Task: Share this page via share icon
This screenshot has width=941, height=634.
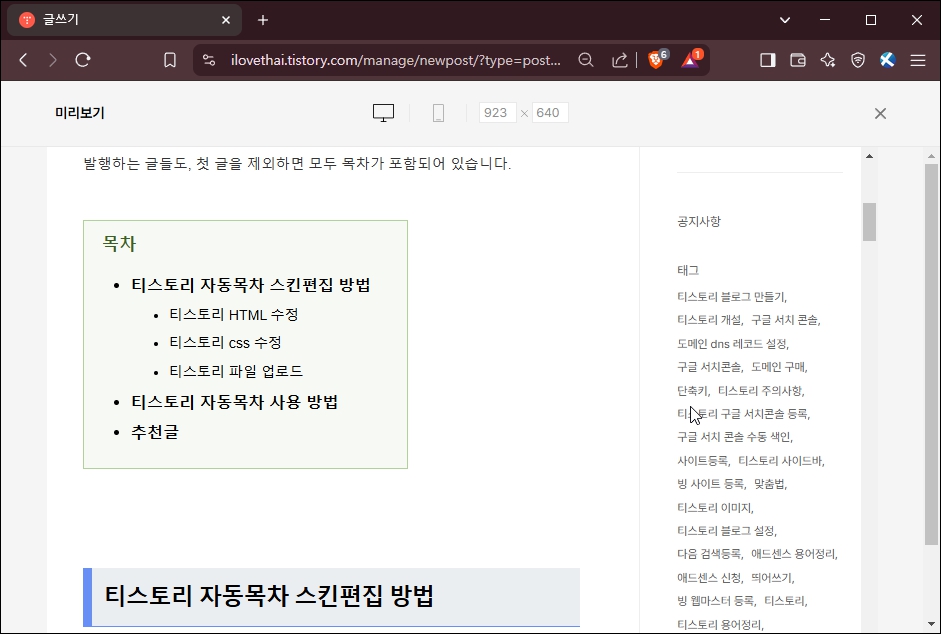Action: click(x=619, y=60)
